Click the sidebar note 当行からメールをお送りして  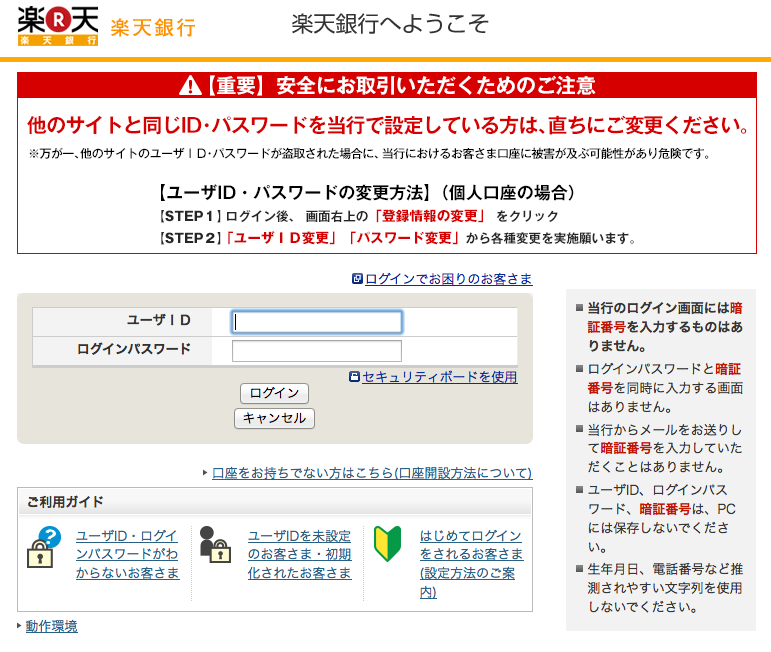(665, 448)
